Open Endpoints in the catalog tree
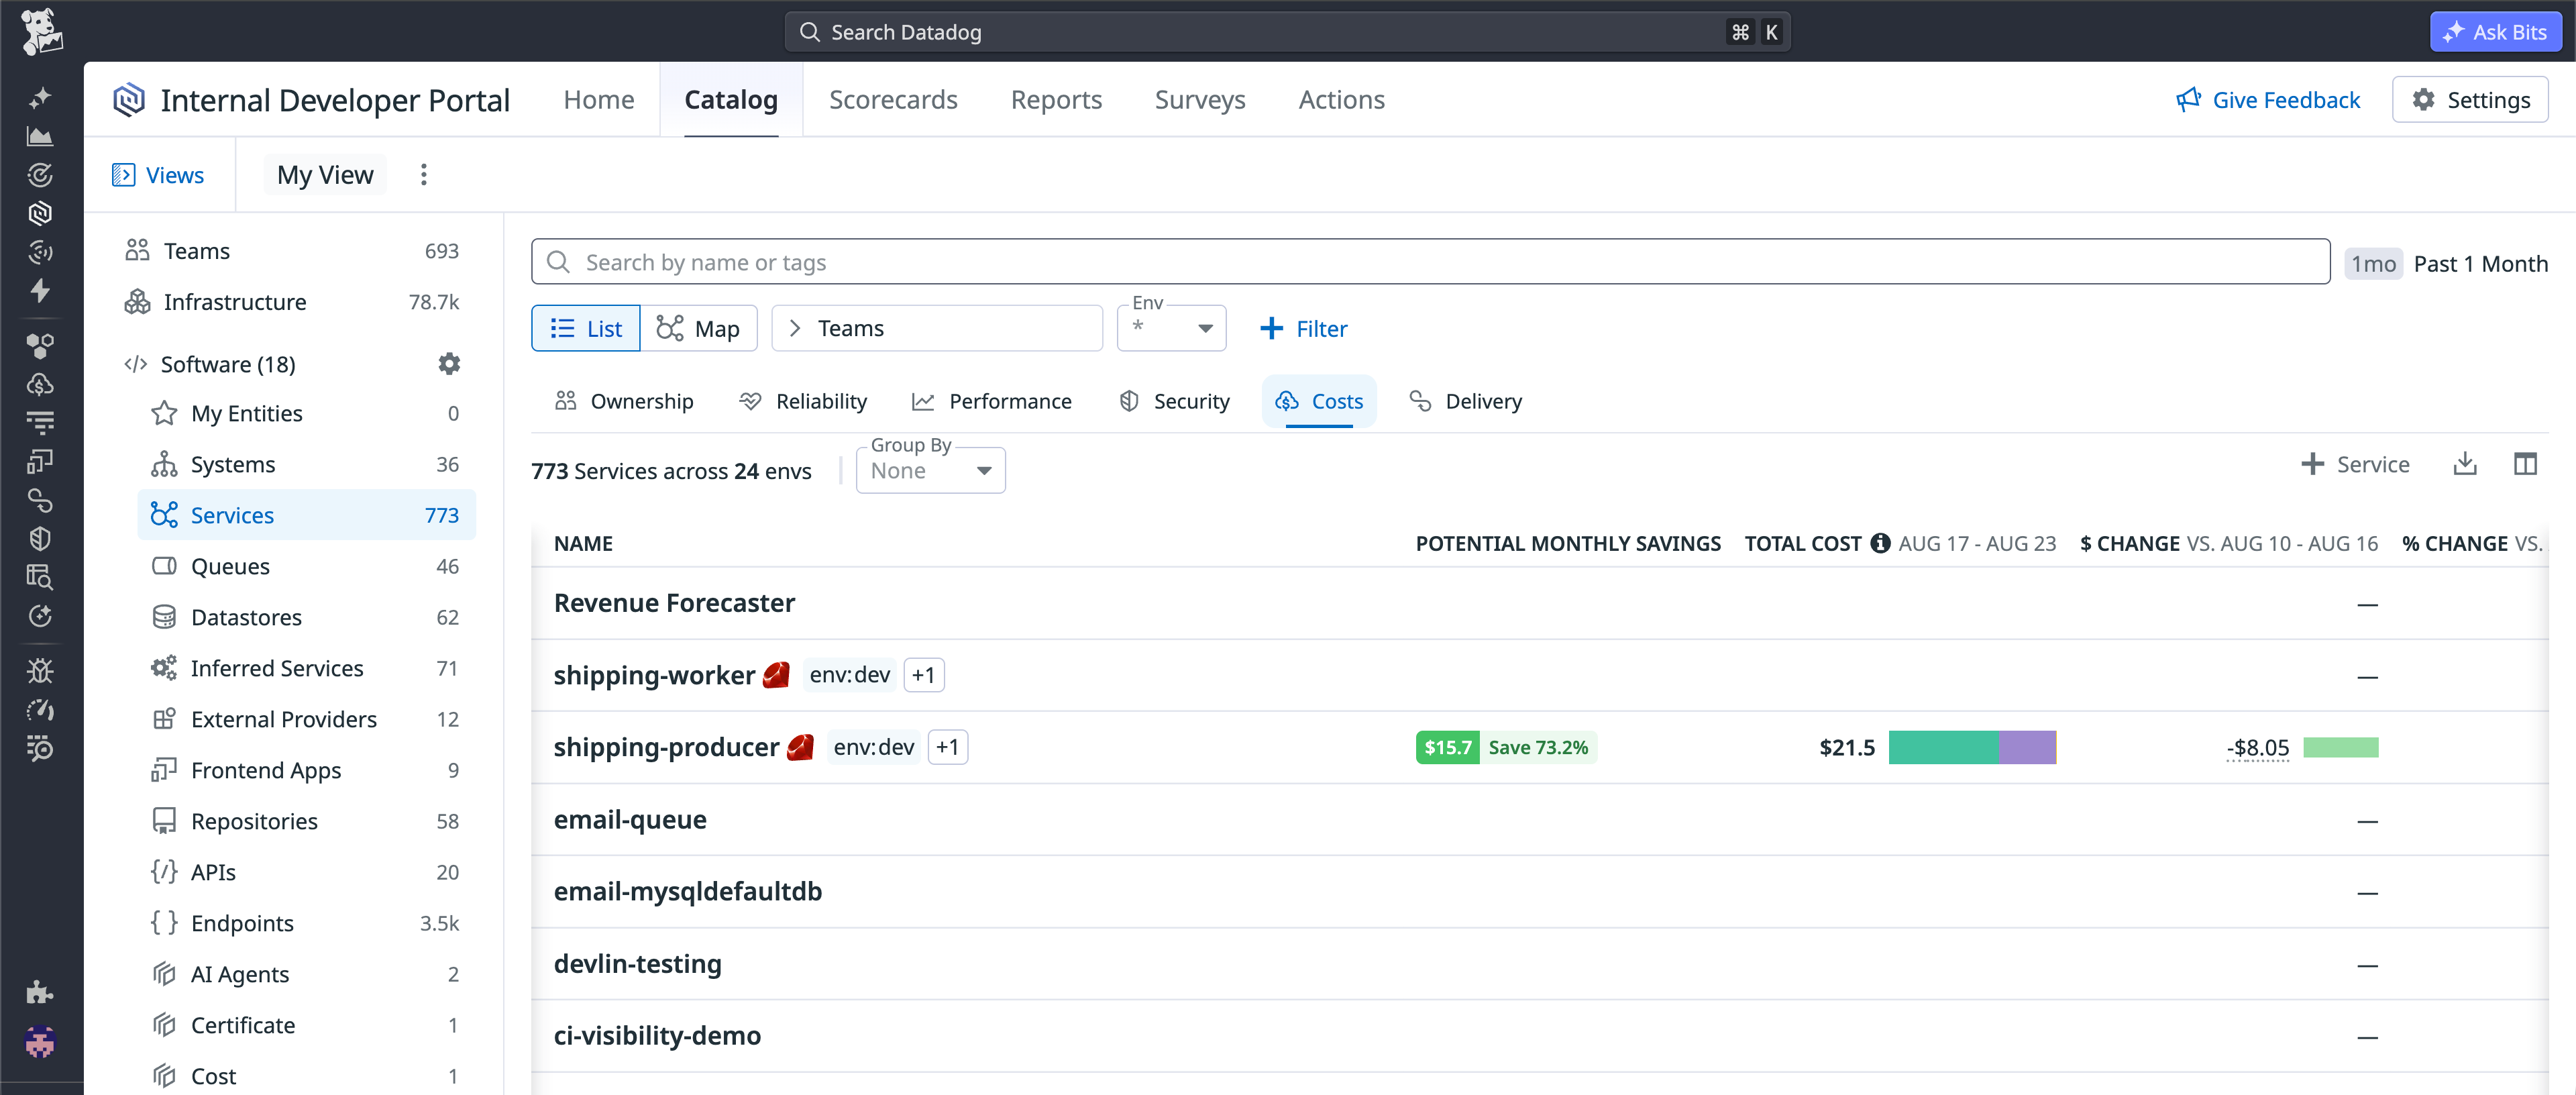2576x1095 pixels. coord(306,923)
